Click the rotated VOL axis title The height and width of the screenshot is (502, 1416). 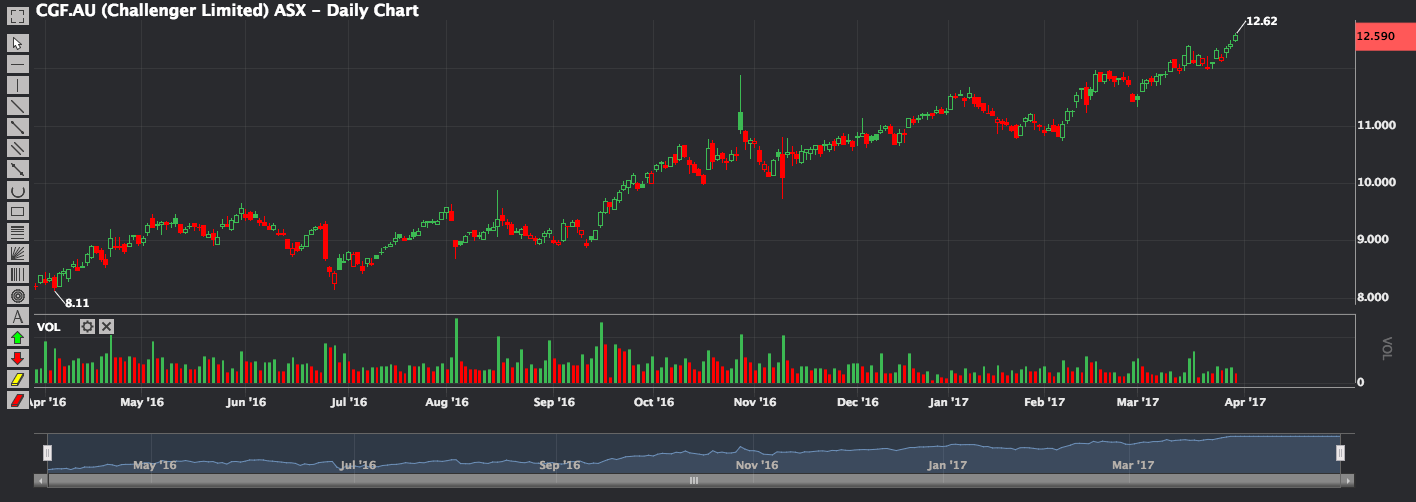click(1386, 349)
